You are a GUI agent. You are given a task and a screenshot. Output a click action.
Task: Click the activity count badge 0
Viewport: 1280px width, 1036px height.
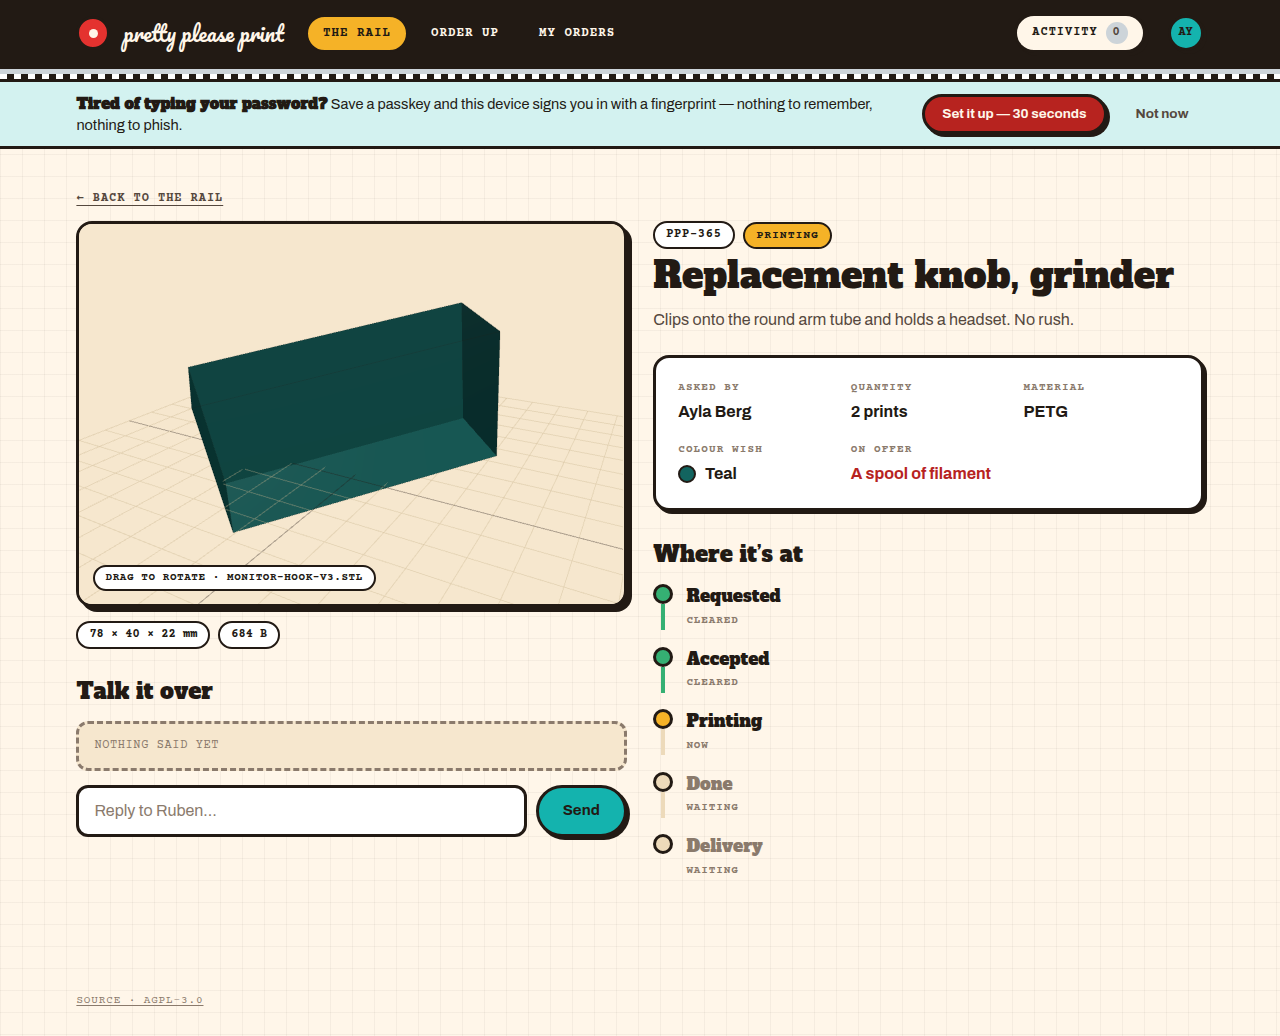point(1116,32)
